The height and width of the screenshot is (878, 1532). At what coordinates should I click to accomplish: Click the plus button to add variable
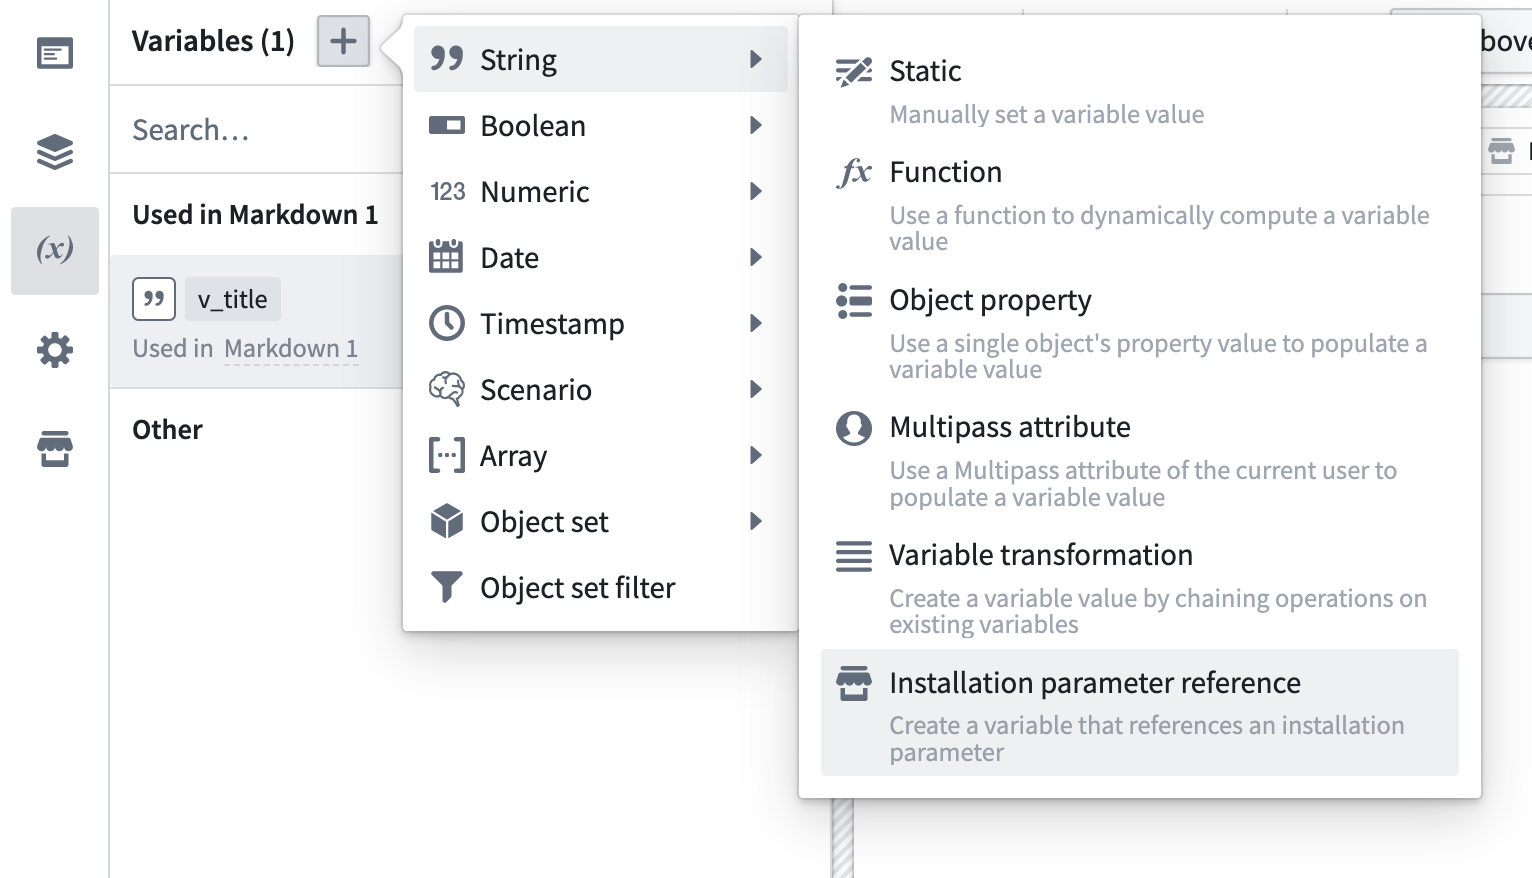pyautogui.click(x=343, y=41)
